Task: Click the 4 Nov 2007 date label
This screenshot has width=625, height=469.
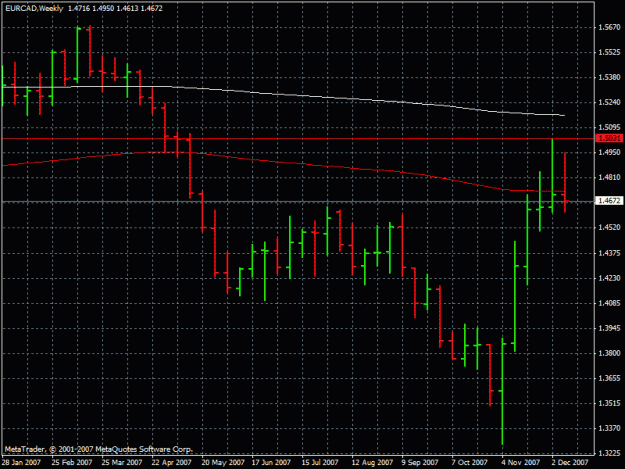Action: 521,463
